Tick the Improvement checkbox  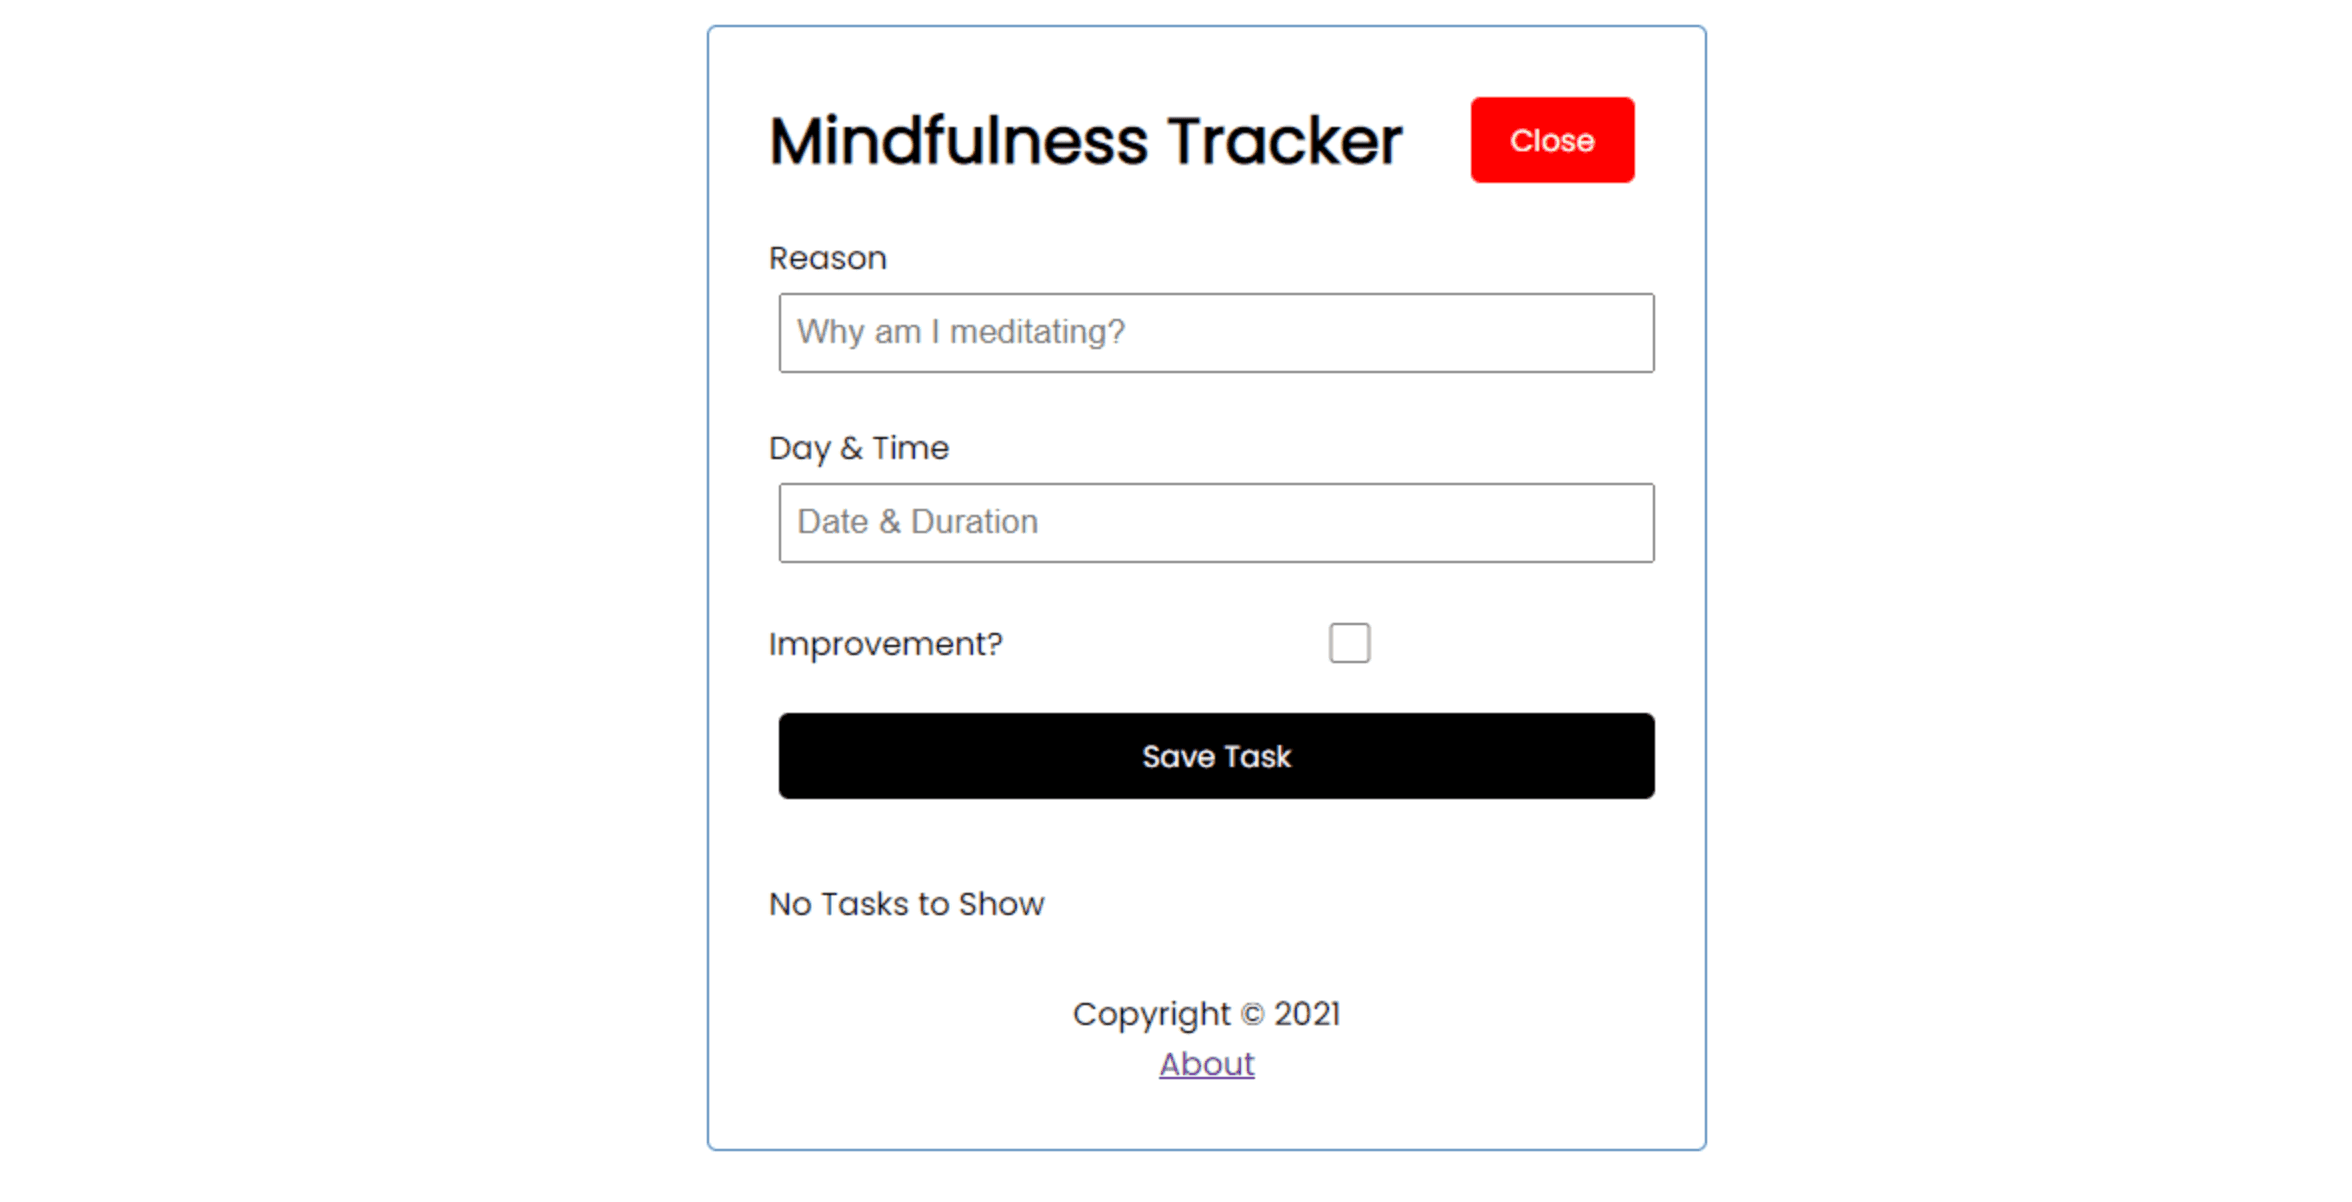[x=1349, y=643]
